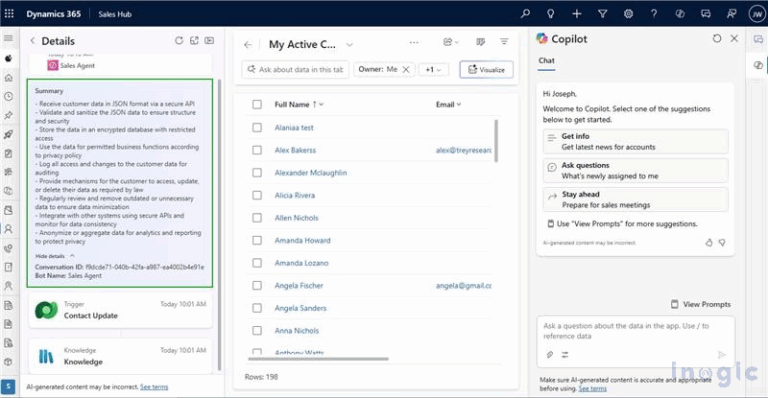
Task: Click the grid horizontal scrollbar
Action: (x=318, y=359)
